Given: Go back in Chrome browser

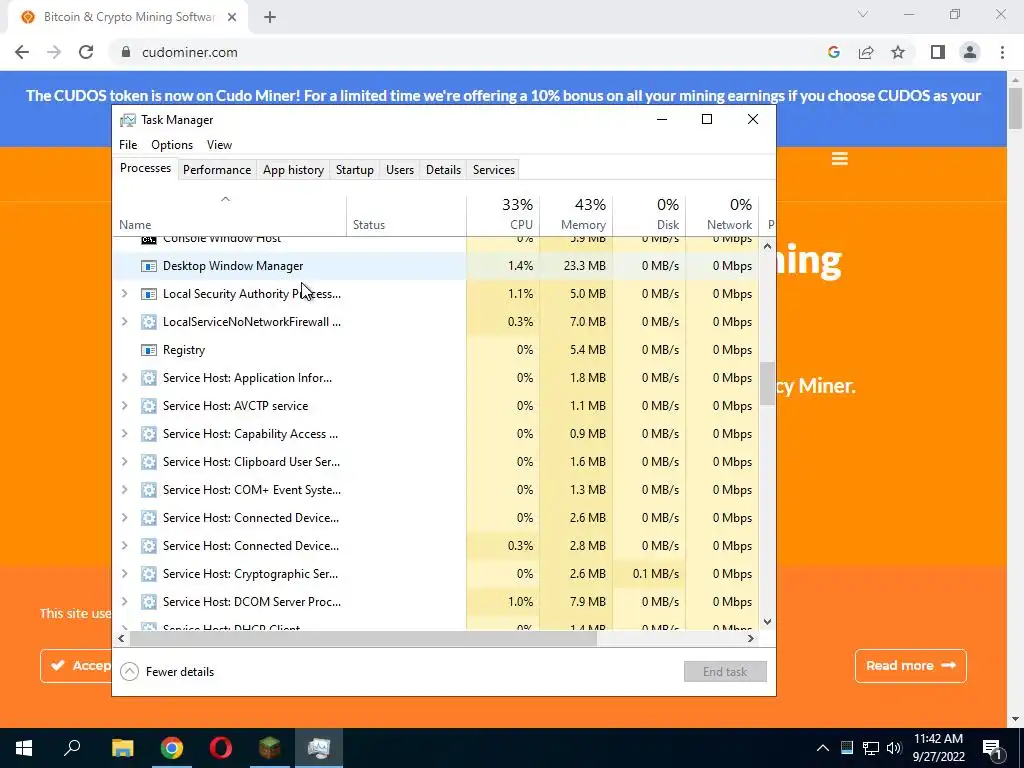Looking at the screenshot, I should pyautogui.click(x=22, y=52).
